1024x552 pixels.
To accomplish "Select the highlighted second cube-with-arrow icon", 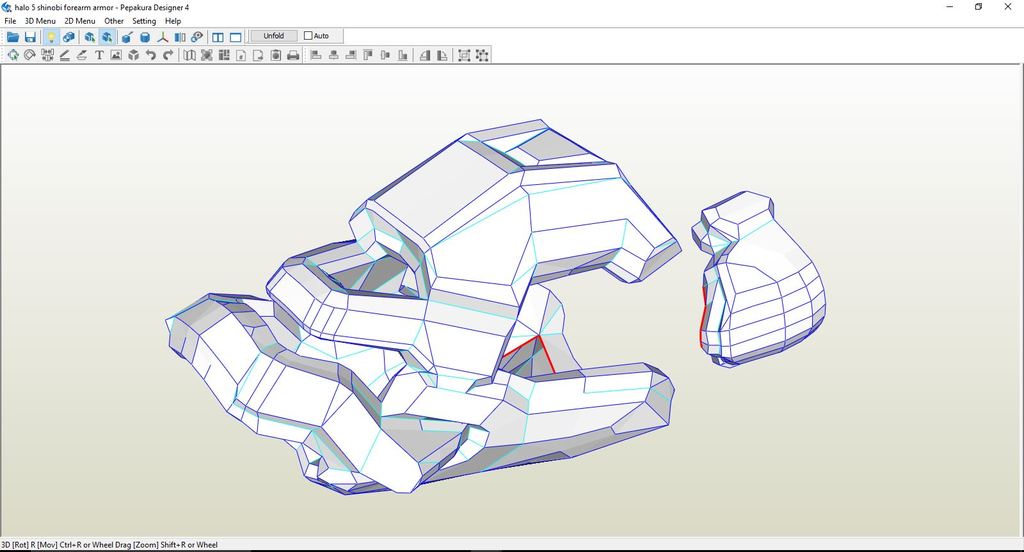I will click(107, 37).
